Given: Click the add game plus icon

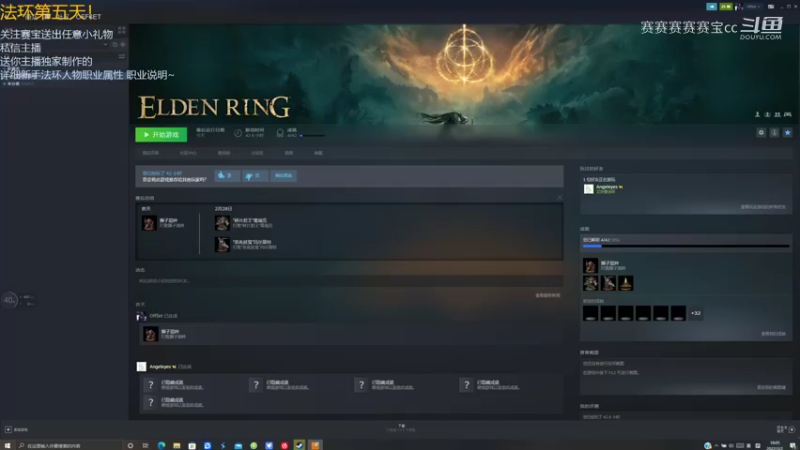Looking at the screenshot, I should click(x=8, y=430).
